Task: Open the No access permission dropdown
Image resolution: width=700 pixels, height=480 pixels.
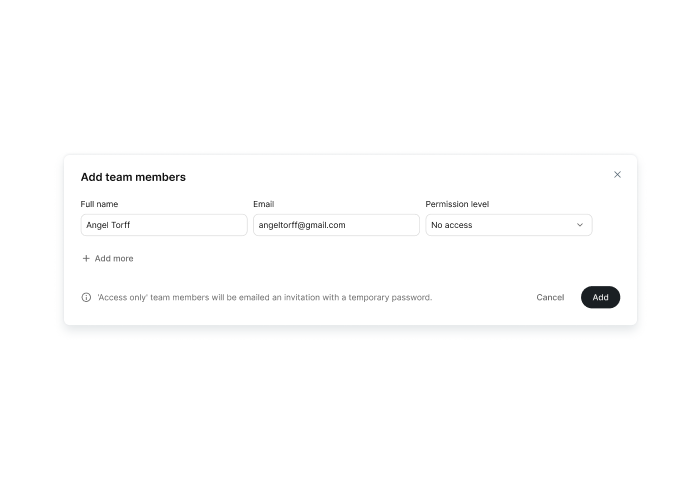Action: tap(508, 225)
